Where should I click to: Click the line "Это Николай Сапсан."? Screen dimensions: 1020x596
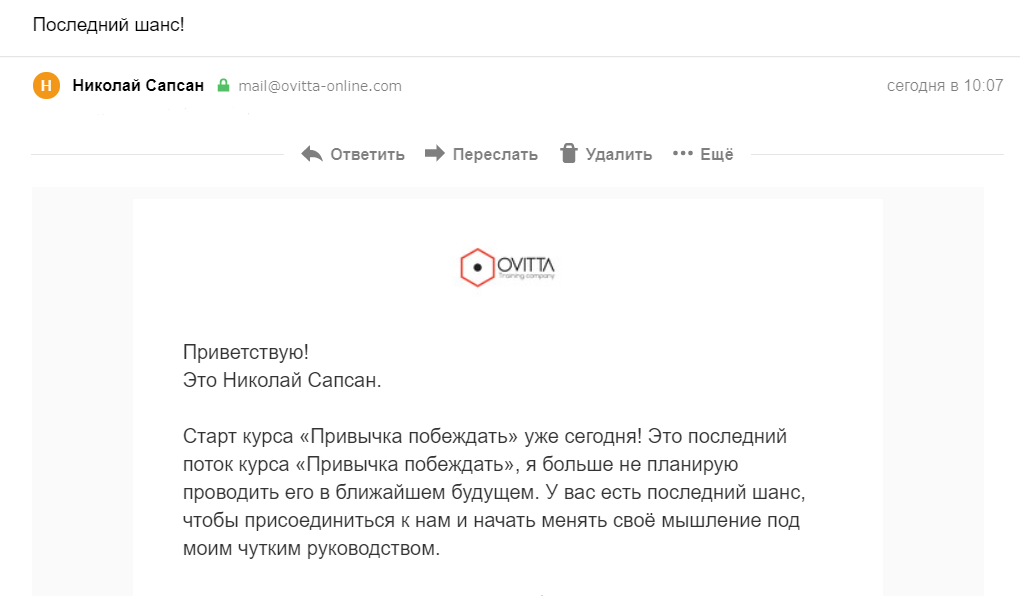pyautogui.click(x=283, y=380)
